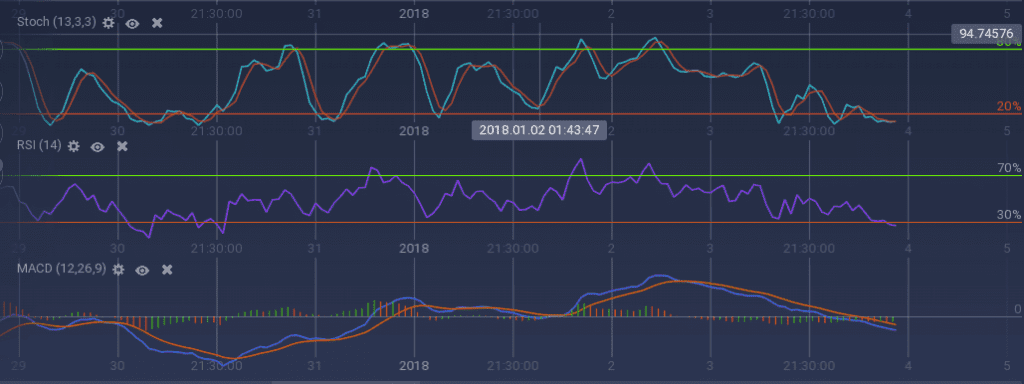The height and width of the screenshot is (384, 1024).
Task: Click the RSI (14) label
Action: point(39,146)
